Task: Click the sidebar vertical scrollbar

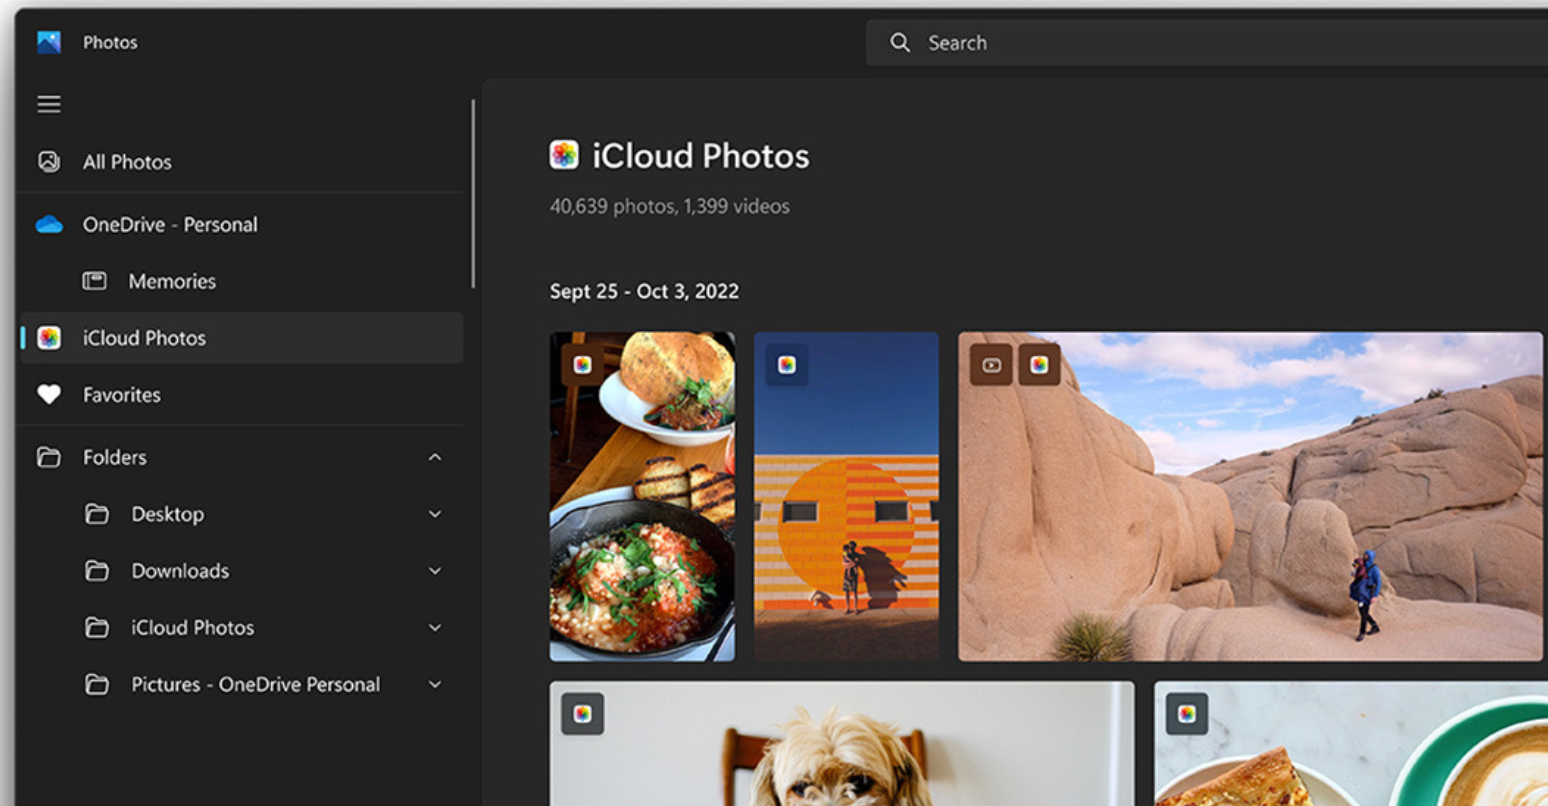Action: coord(473,195)
